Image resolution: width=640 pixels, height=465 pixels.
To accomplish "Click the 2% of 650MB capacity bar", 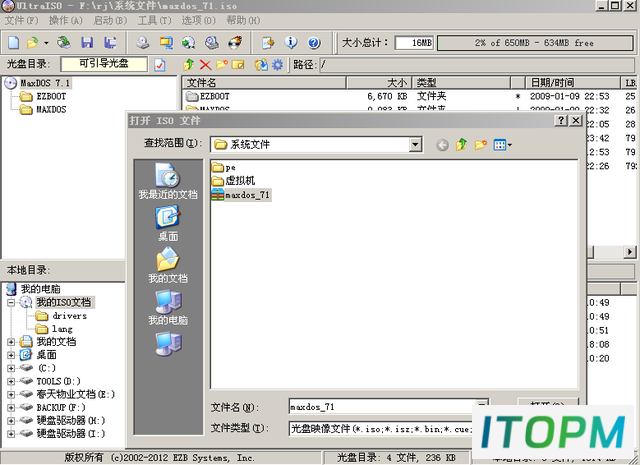I will pyautogui.click(x=535, y=43).
